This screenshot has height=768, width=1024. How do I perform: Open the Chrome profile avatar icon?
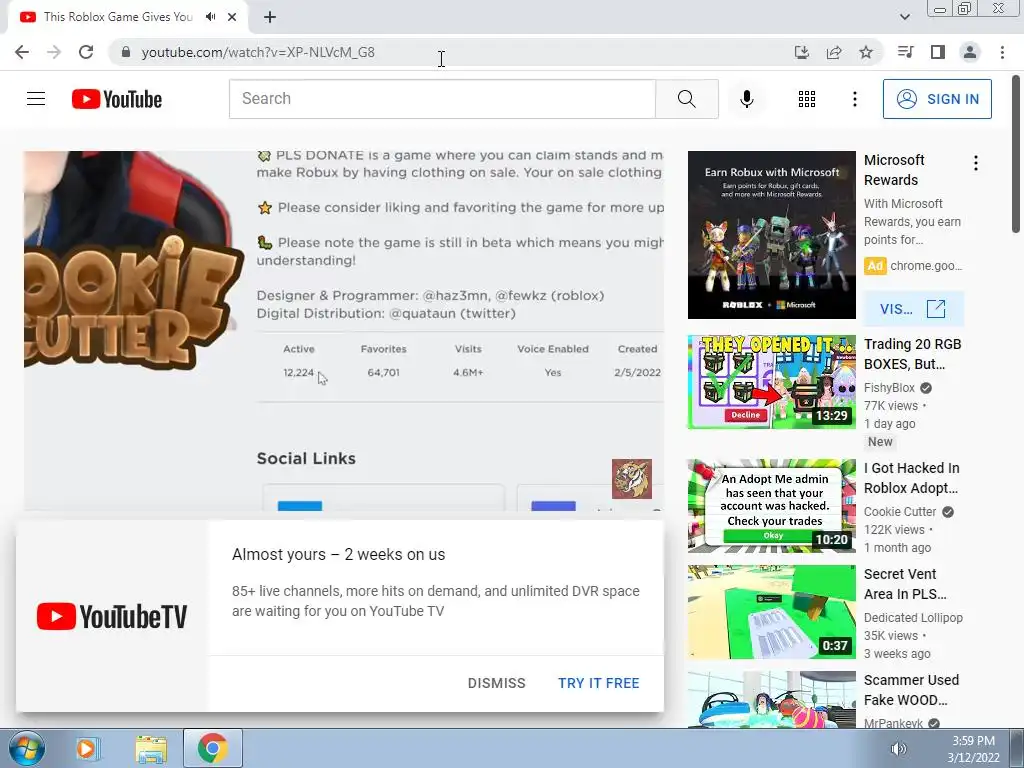970,52
